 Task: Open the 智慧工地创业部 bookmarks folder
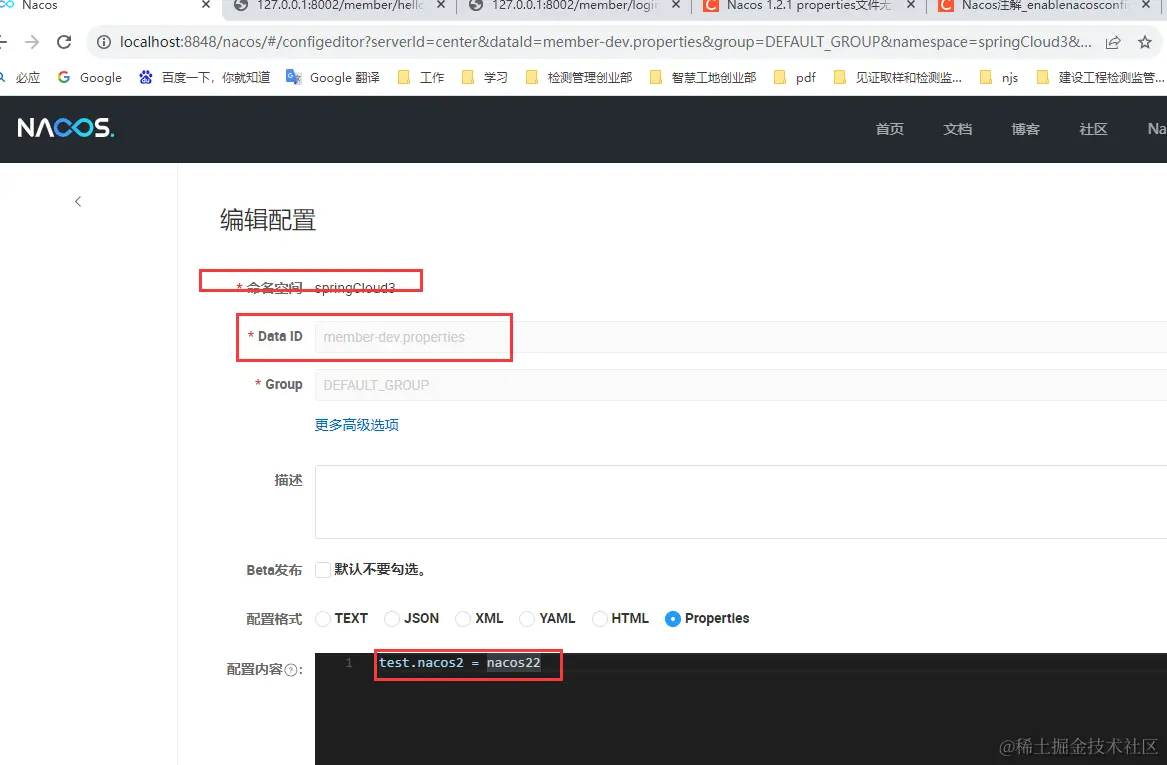pos(703,77)
